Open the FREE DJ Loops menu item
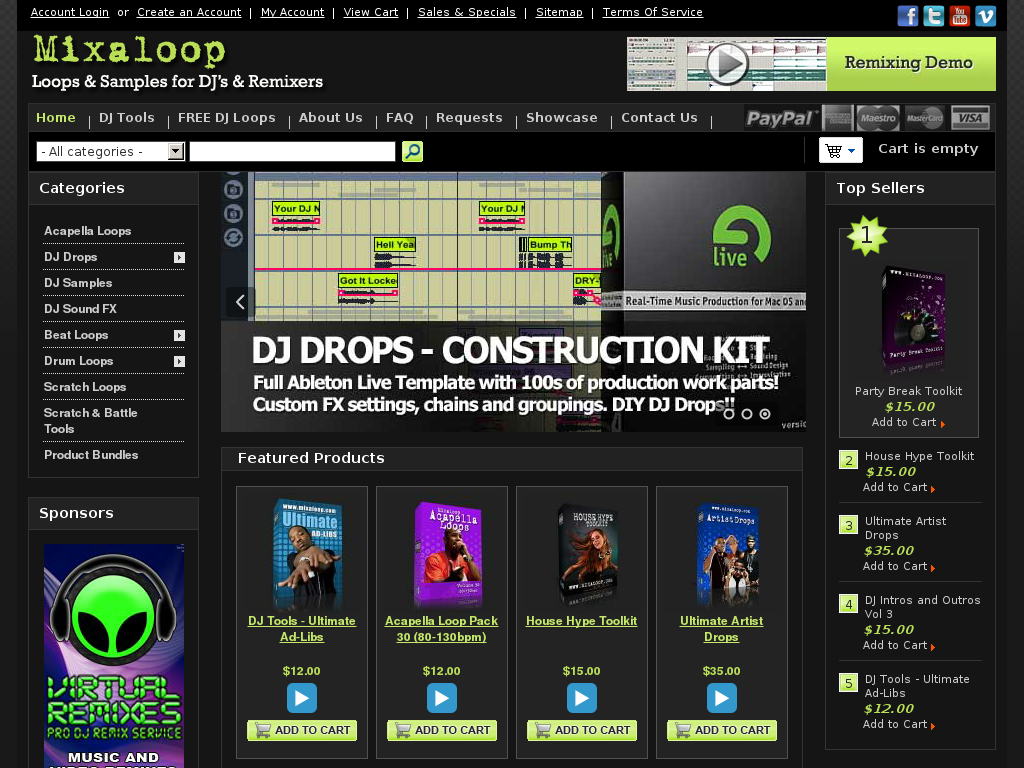 pos(227,118)
